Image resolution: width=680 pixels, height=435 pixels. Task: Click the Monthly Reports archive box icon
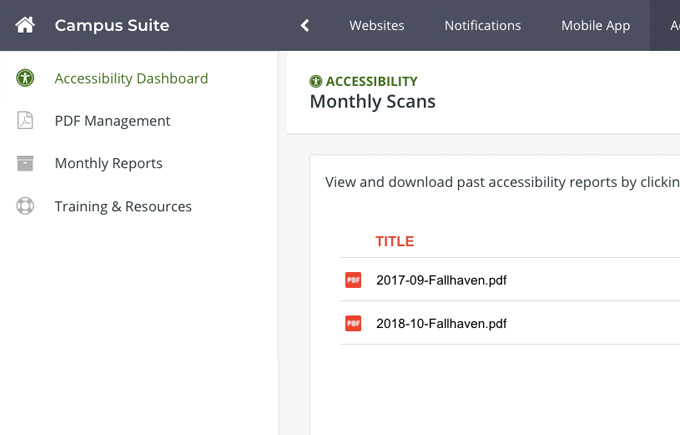pos(25,163)
